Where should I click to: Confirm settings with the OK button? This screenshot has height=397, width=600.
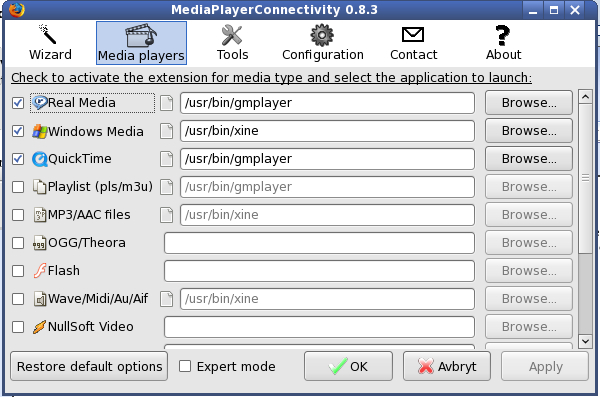[x=348, y=366]
